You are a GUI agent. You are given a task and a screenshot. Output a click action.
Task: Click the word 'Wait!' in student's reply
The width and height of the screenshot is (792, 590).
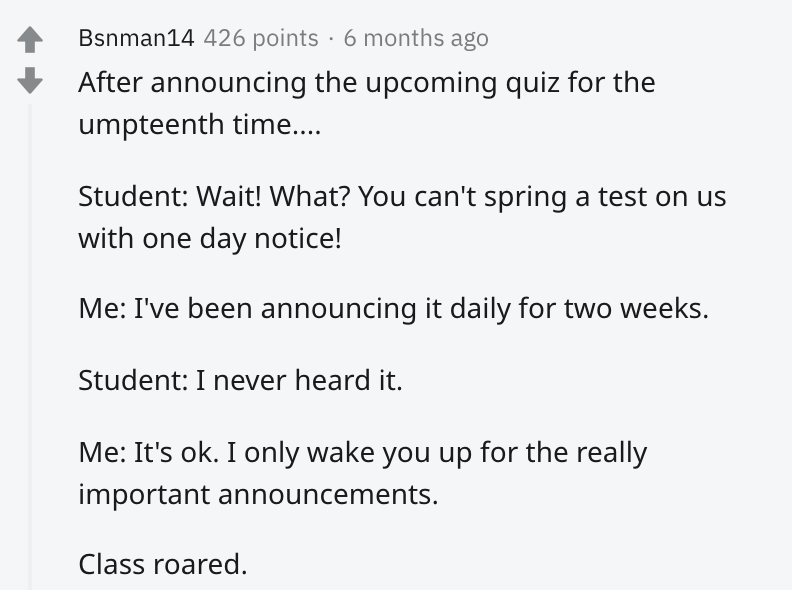click(x=229, y=196)
